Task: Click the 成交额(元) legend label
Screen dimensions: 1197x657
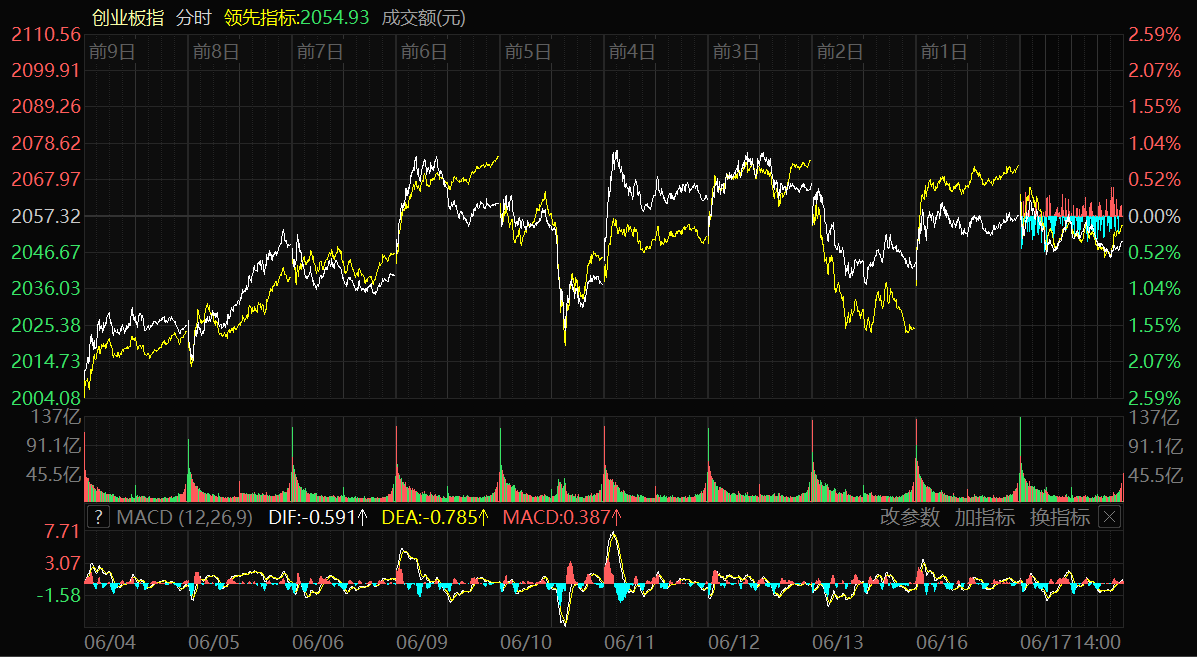Action: pos(423,17)
